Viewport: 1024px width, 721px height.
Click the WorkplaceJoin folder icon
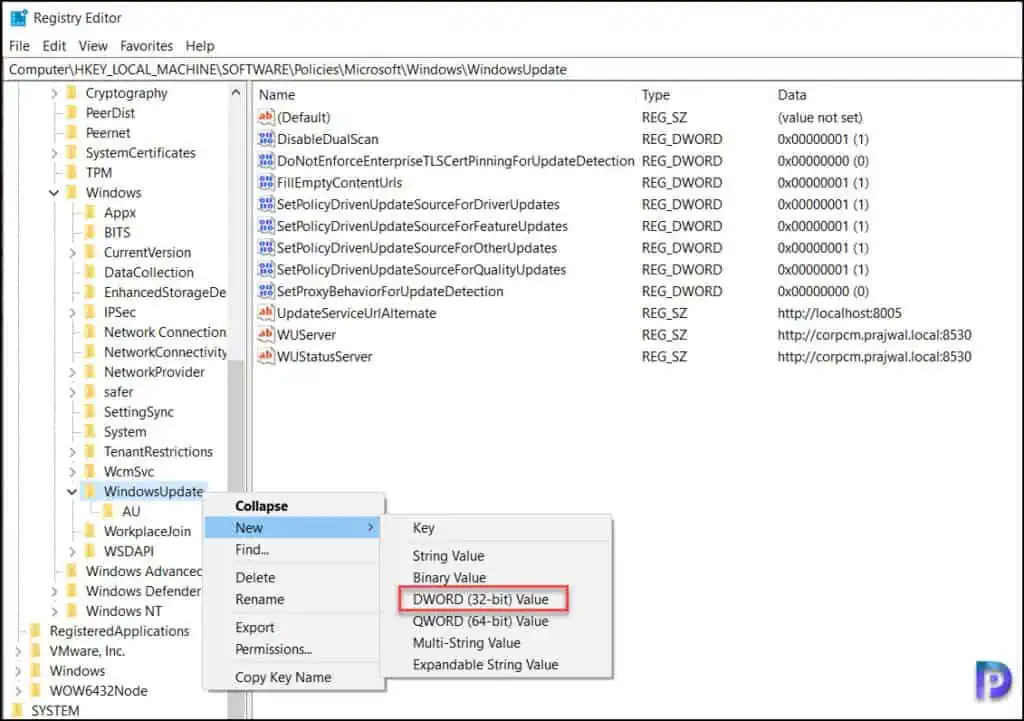91,531
